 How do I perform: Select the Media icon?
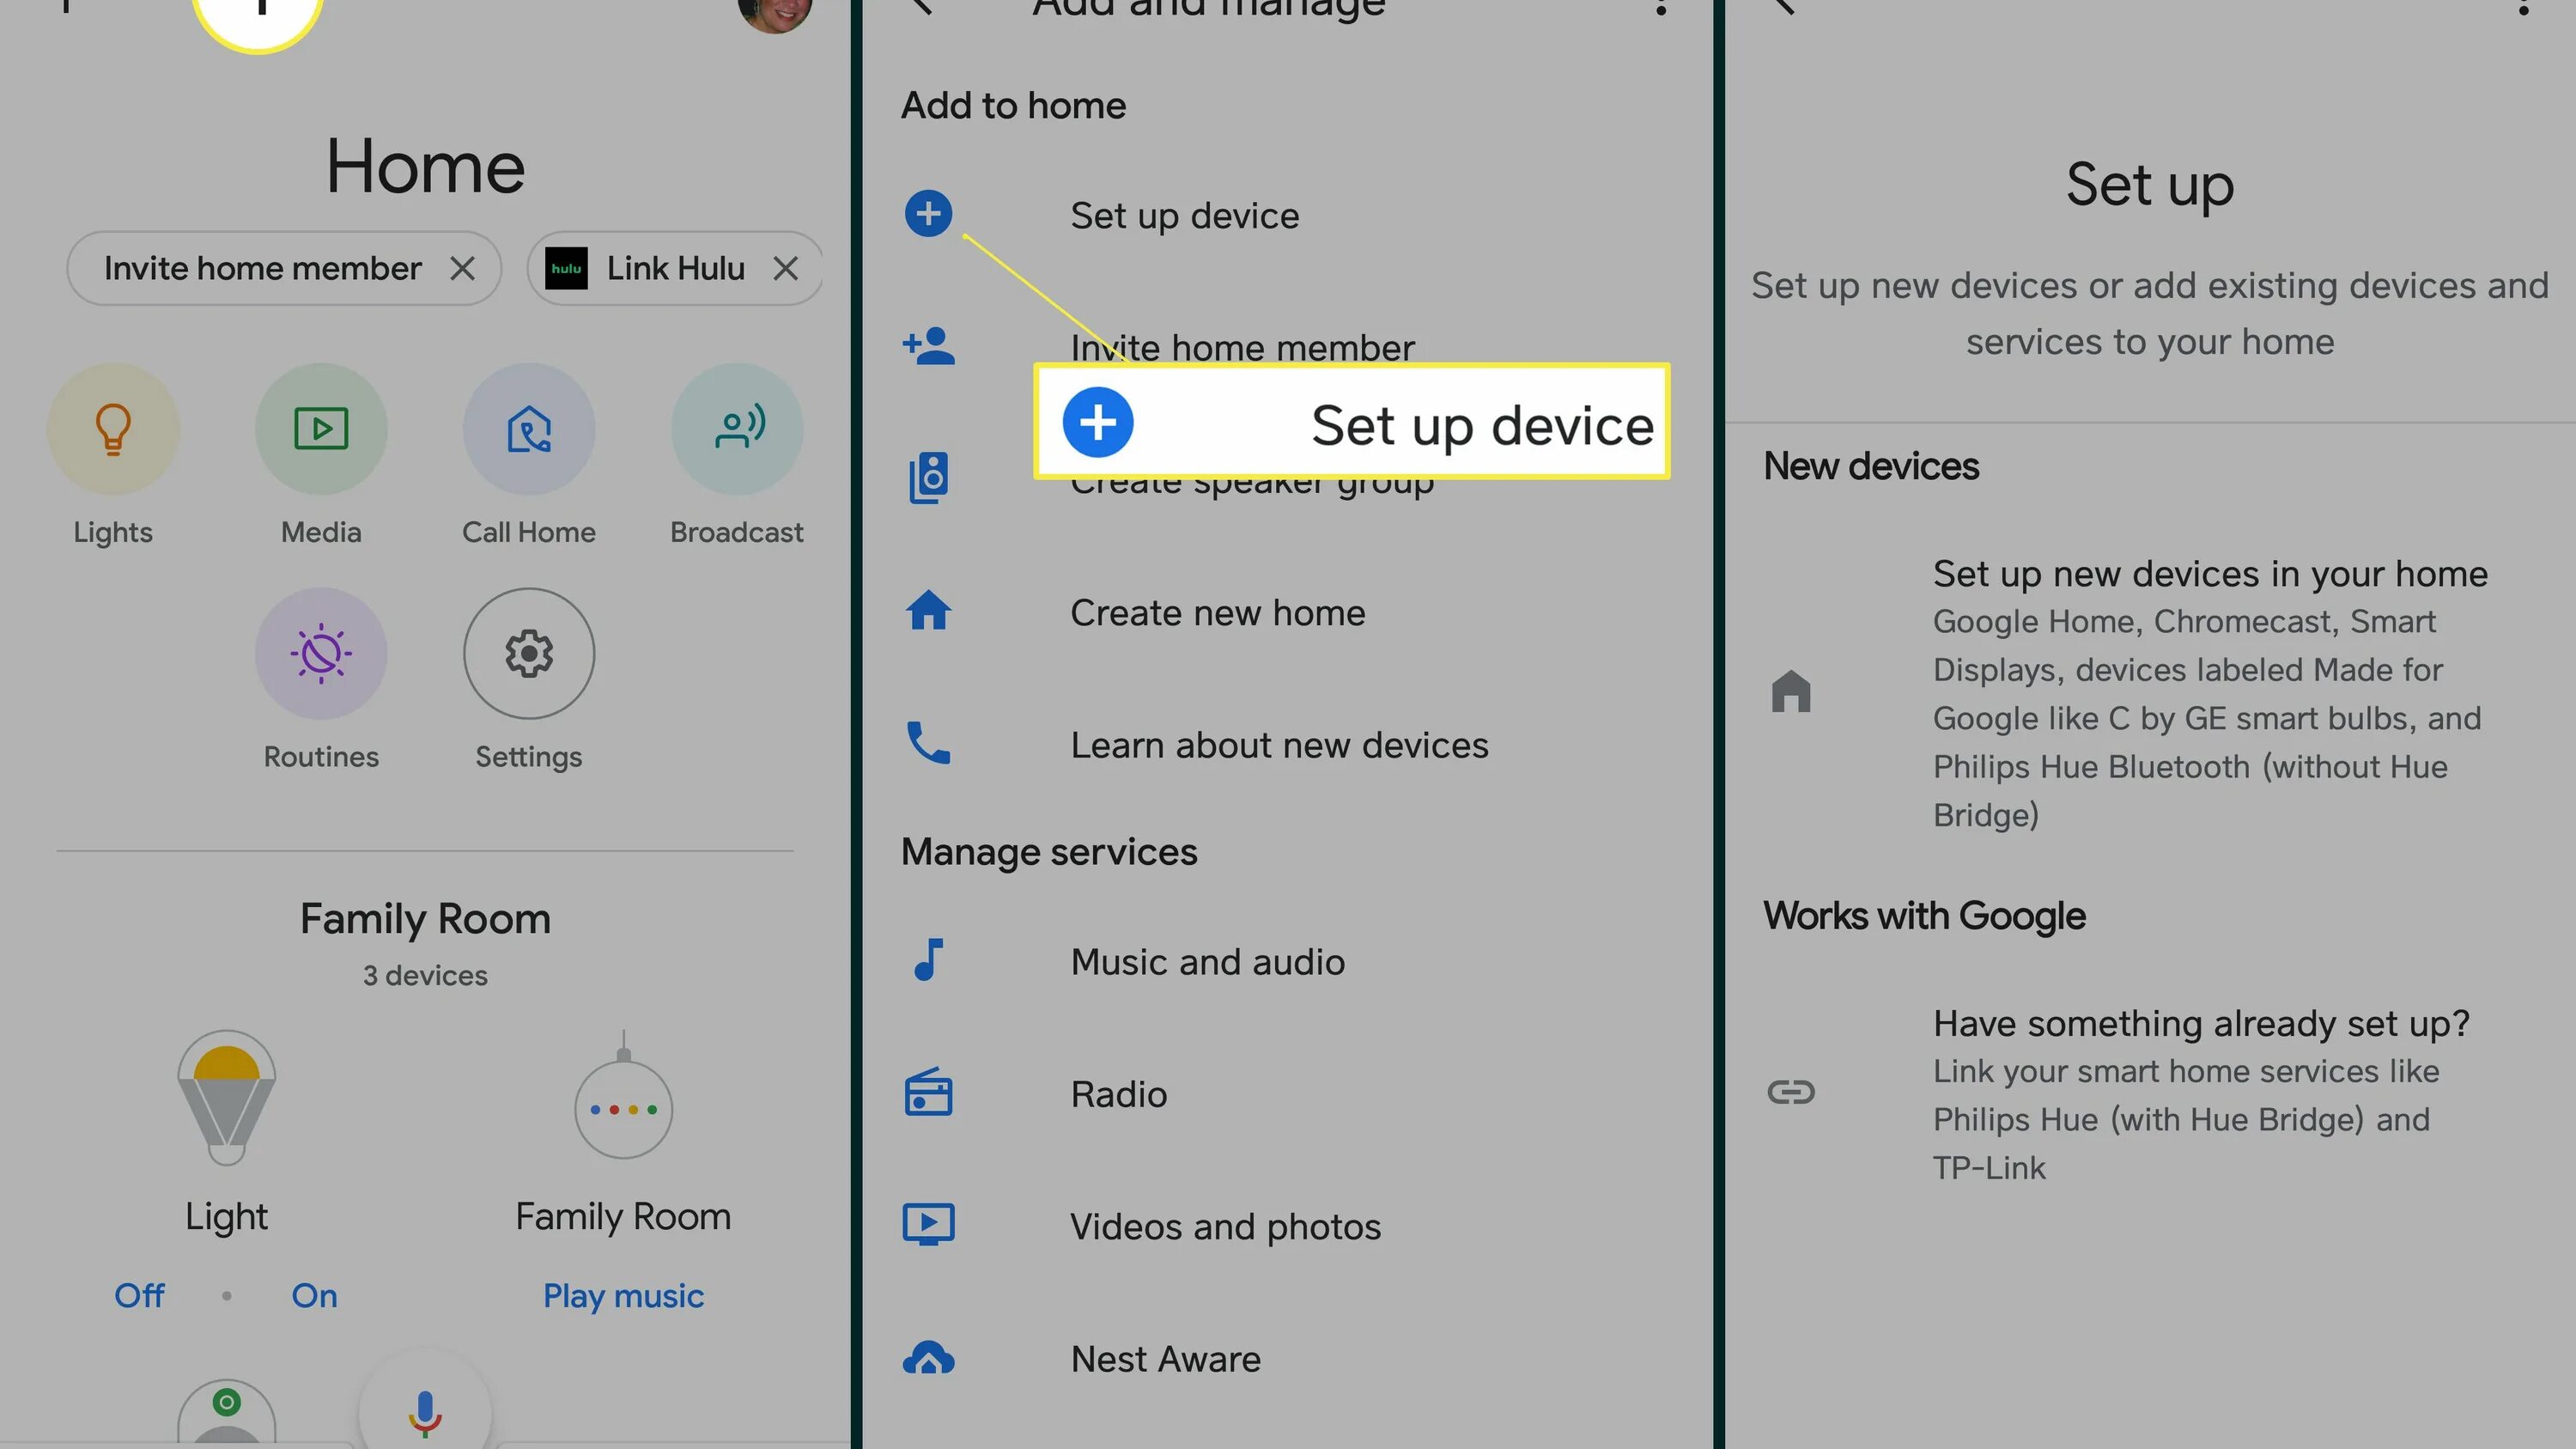(320, 428)
